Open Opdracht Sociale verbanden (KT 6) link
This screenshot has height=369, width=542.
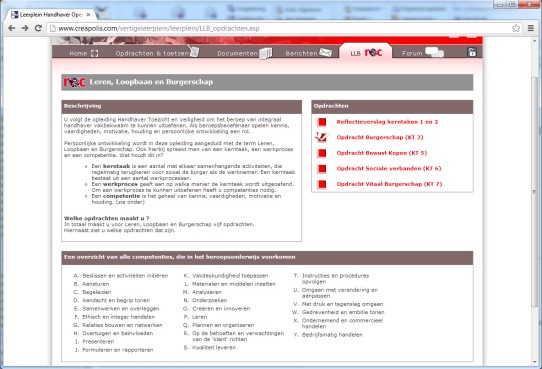[389, 168]
